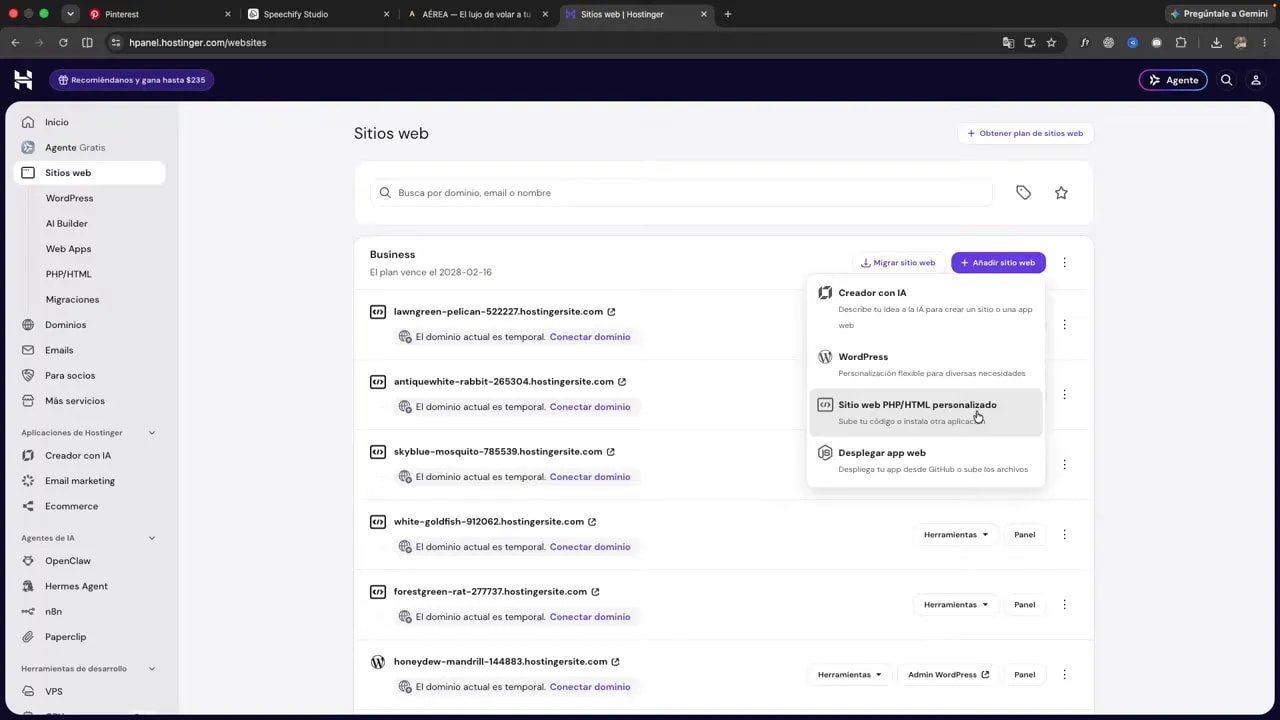The height and width of the screenshot is (720, 1280).
Task: Click Añadir sitio web button
Action: [998, 263]
